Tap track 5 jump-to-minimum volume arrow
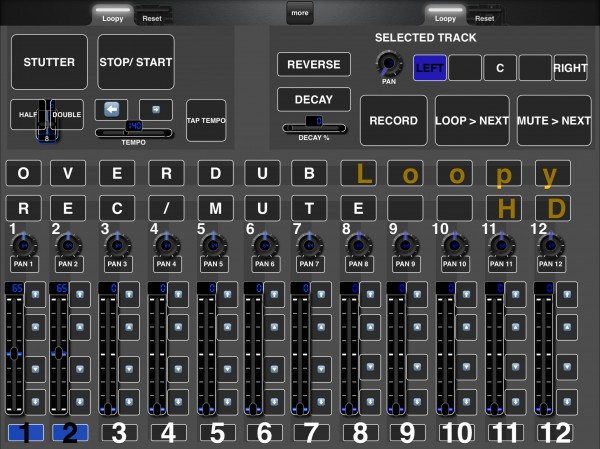This screenshot has width=600, height=449. (x=227, y=402)
